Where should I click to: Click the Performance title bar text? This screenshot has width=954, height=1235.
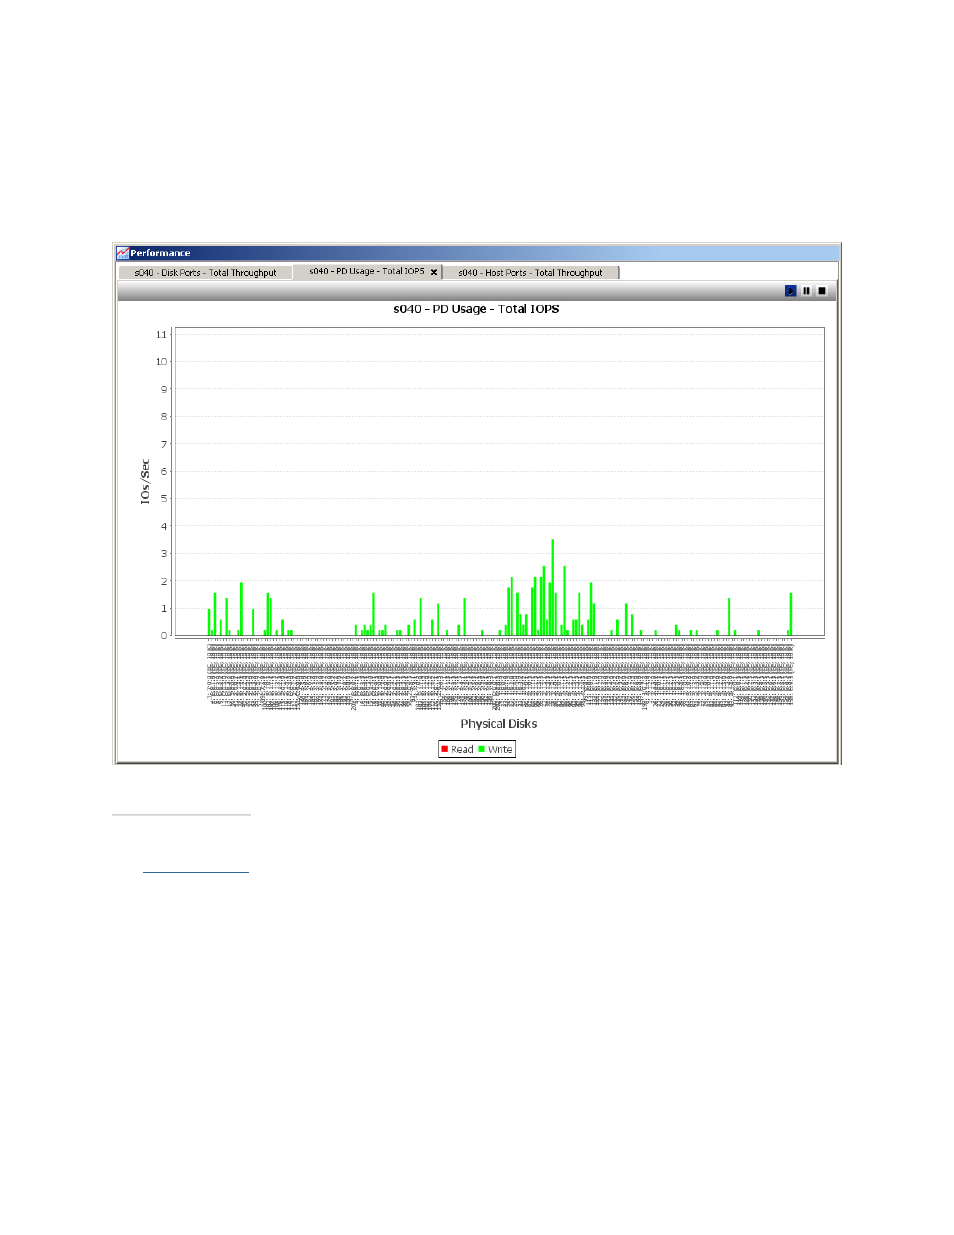[x=160, y=253]
